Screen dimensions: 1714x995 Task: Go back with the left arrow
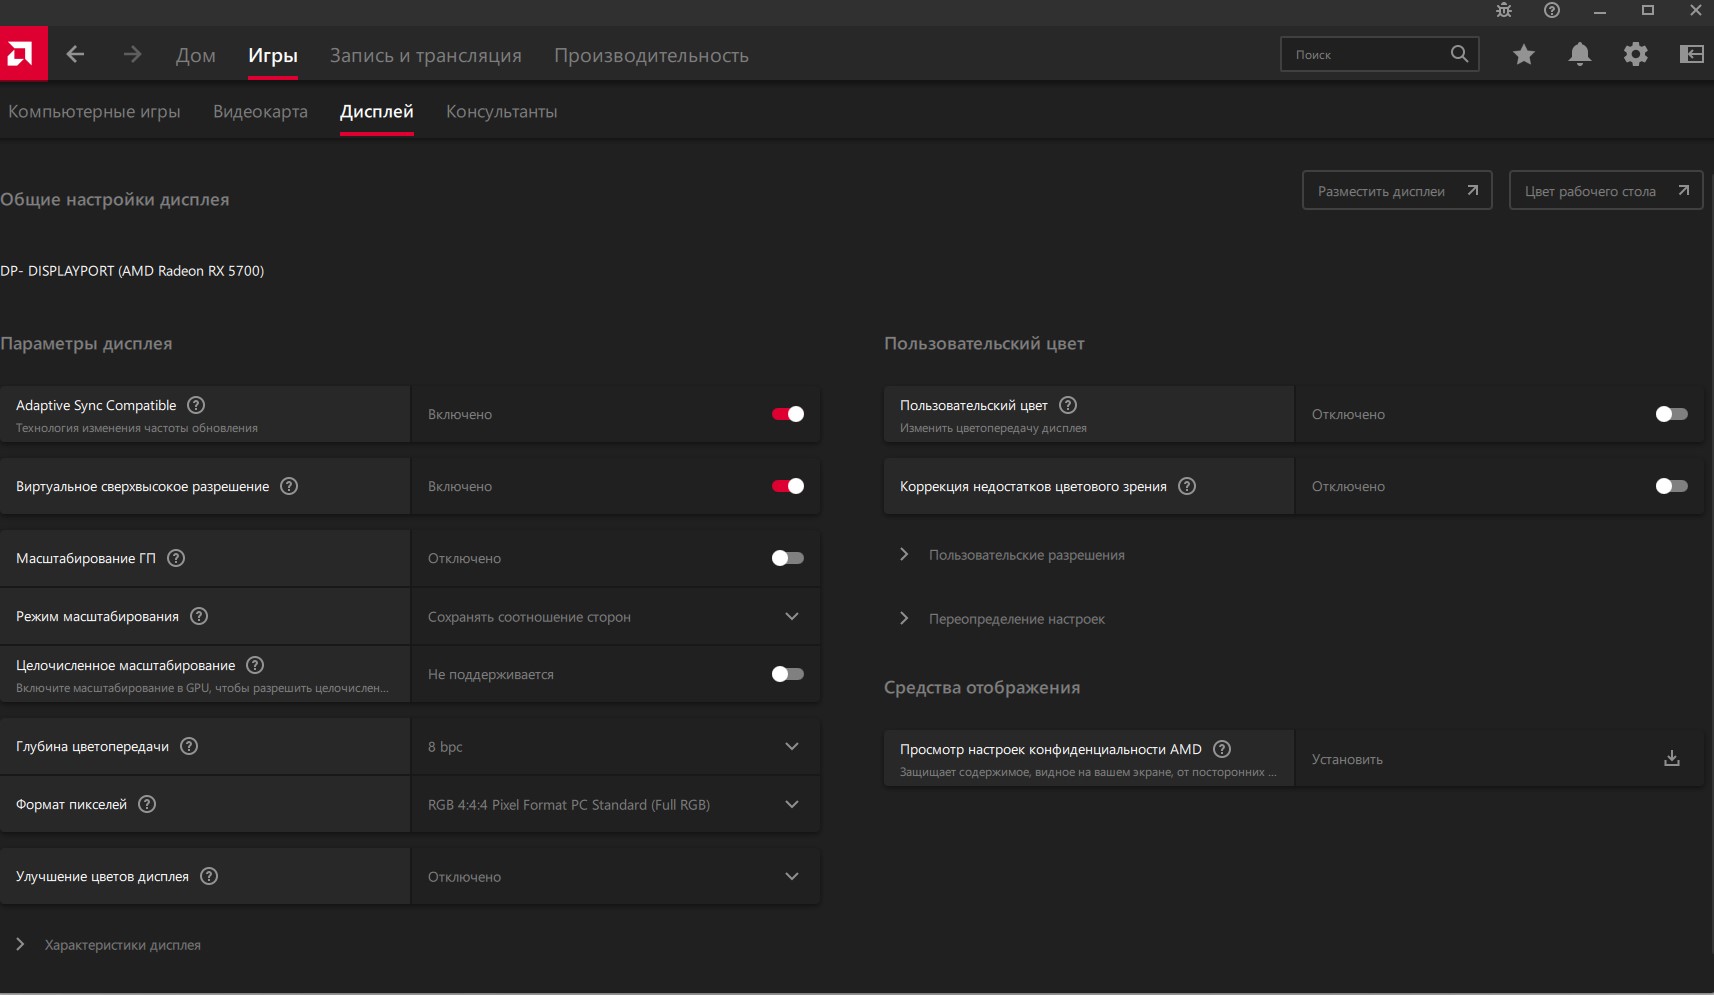tap(75, 54)
